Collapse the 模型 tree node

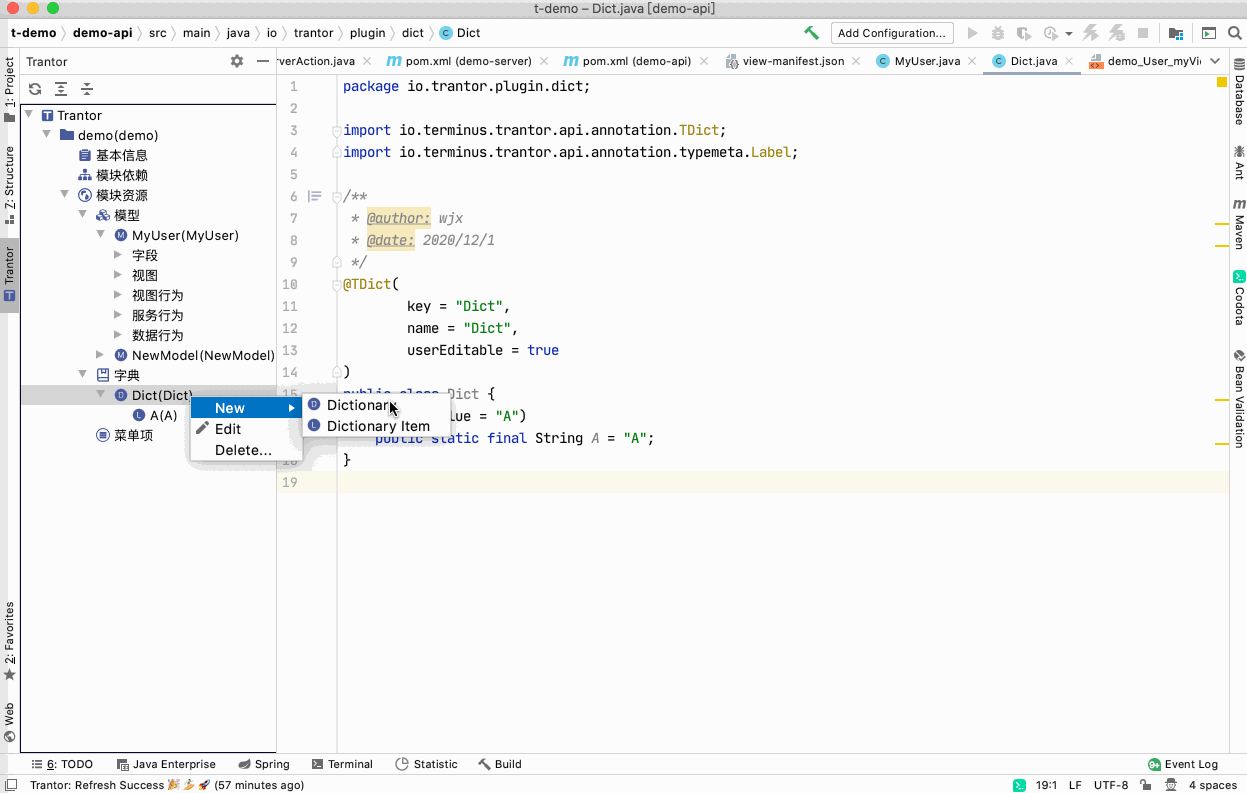82,215
